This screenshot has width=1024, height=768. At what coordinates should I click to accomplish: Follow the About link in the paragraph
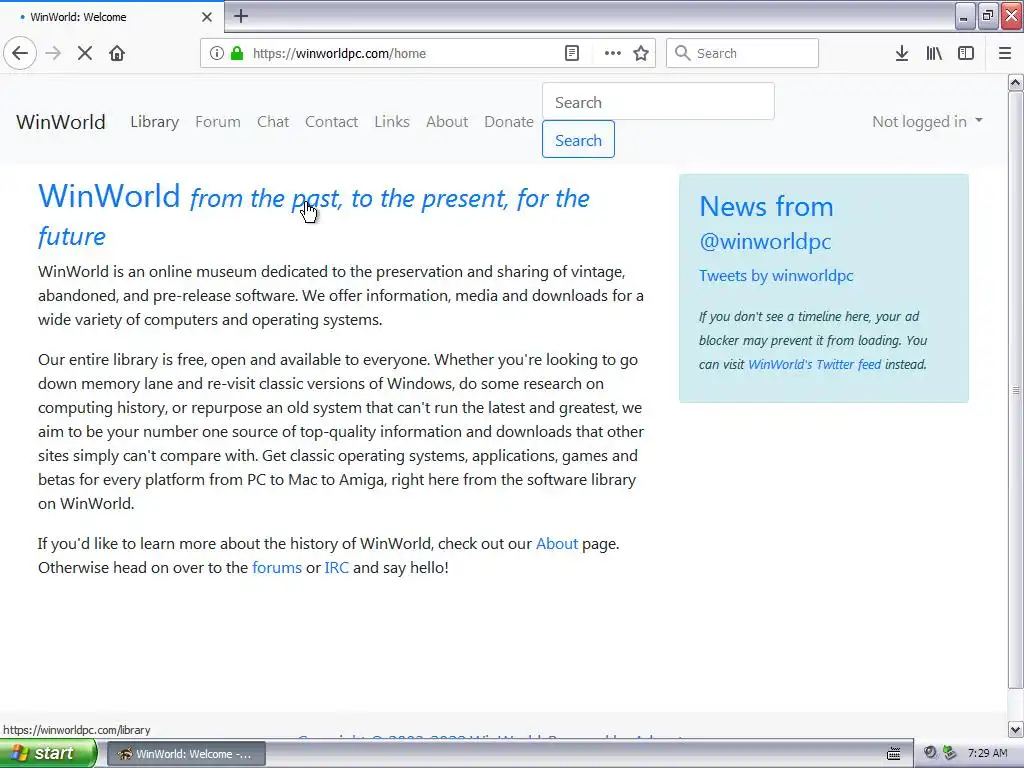point(556,543)
